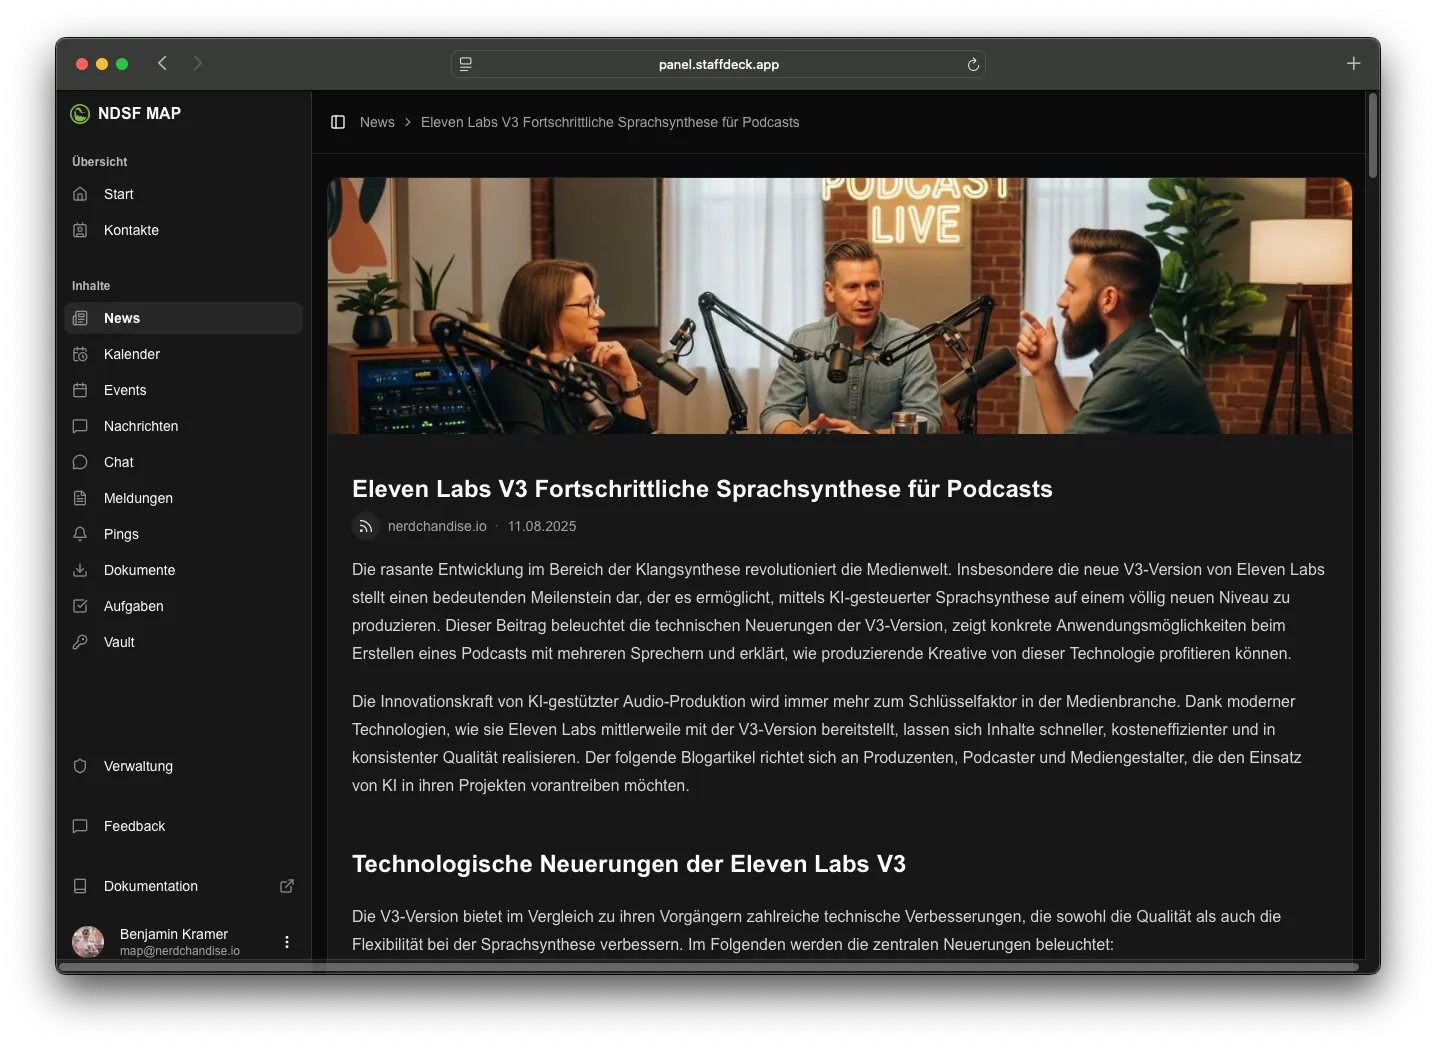Screen dimensions: 1436x1048
Task: Click the heading Technologische Neuerungen der Eleven Labs V3
Action: click(x=629, y=864)
